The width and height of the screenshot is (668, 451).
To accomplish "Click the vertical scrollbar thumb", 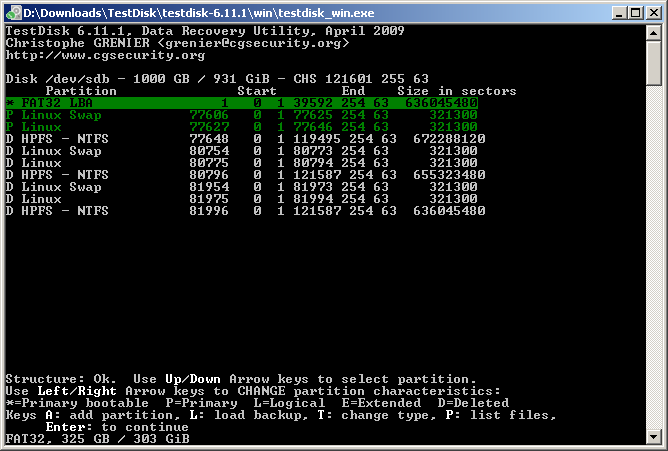I will pos(653,63).
